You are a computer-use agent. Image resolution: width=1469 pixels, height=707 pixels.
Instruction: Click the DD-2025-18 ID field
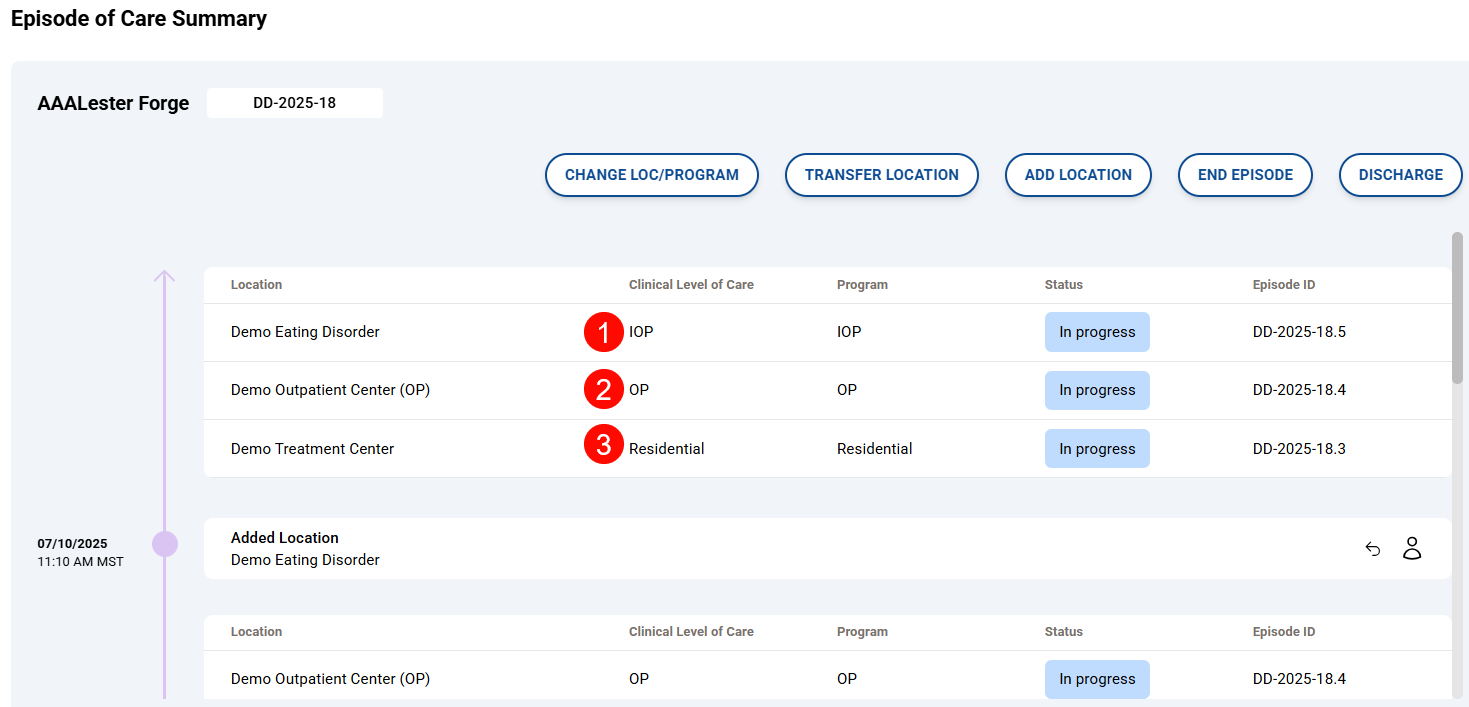click(294, 103)
